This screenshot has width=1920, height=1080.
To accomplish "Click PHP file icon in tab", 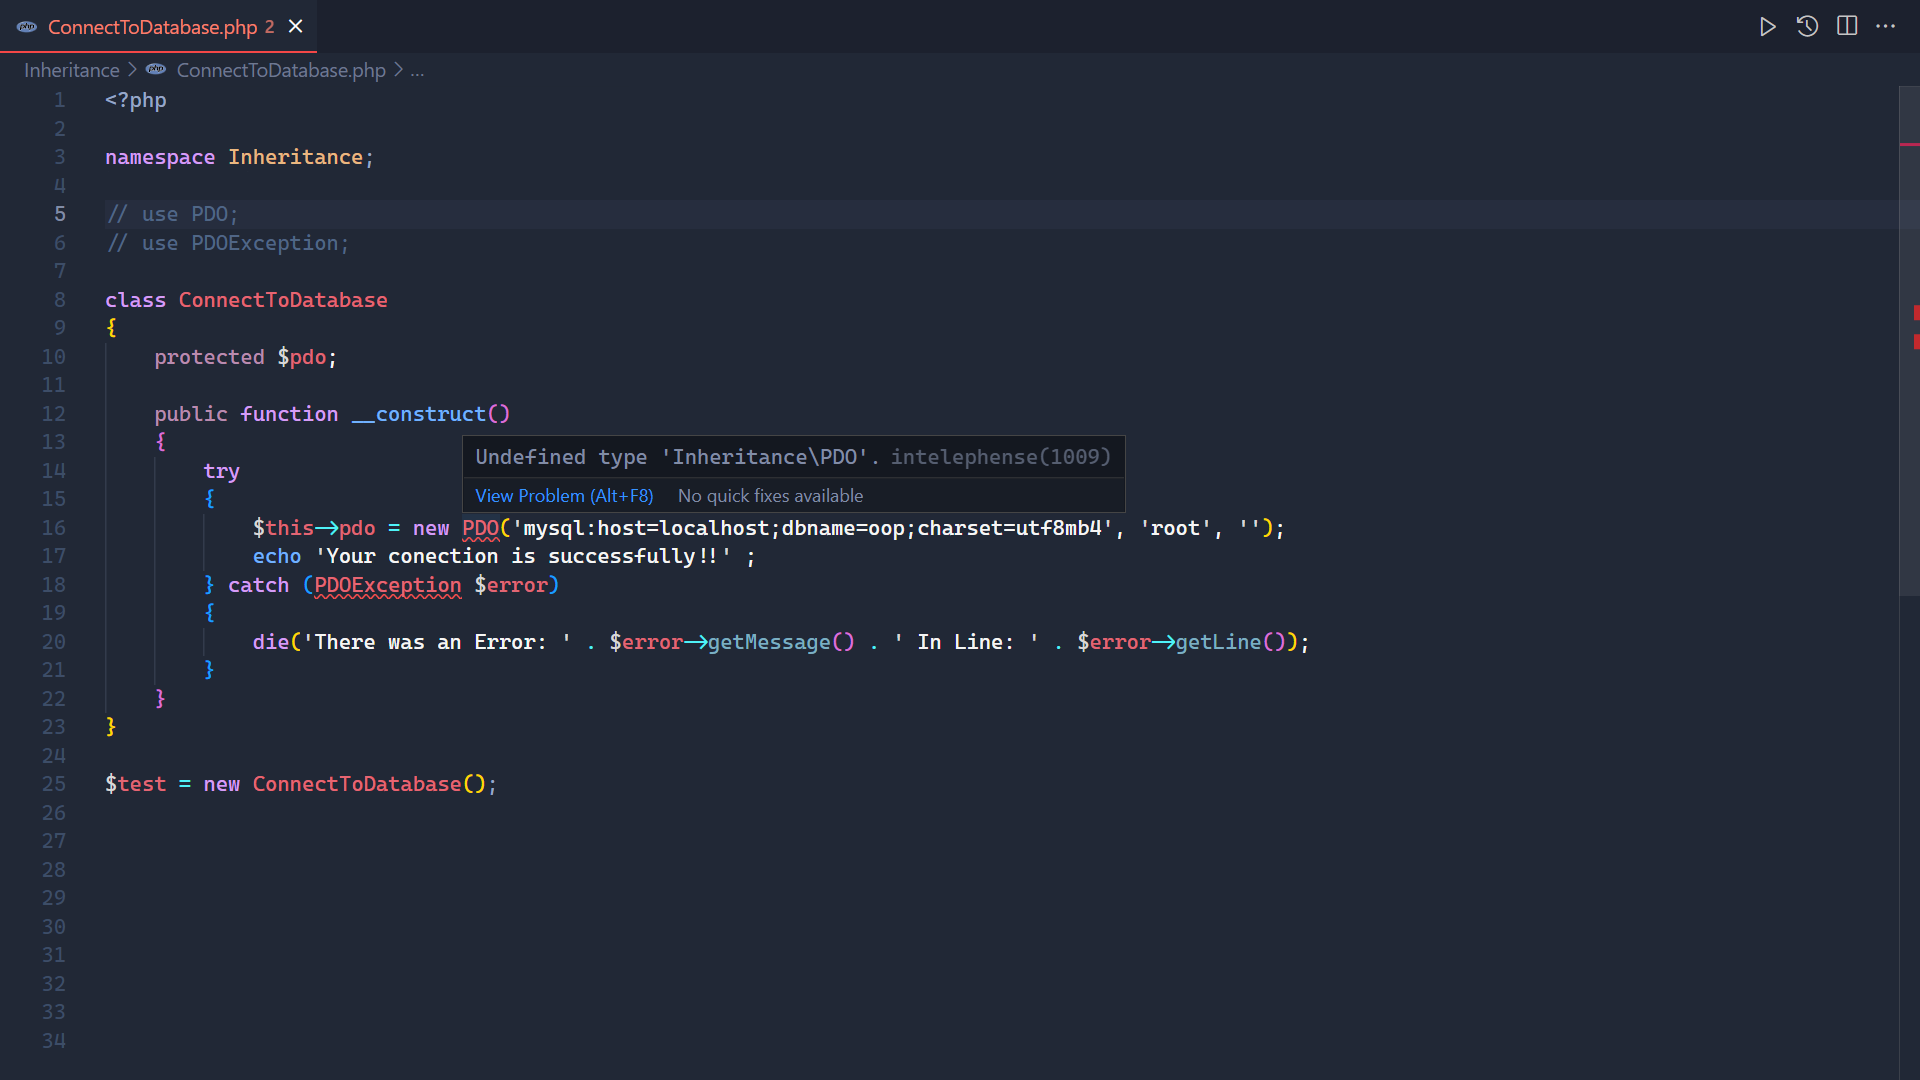I will tap(27, 27).
